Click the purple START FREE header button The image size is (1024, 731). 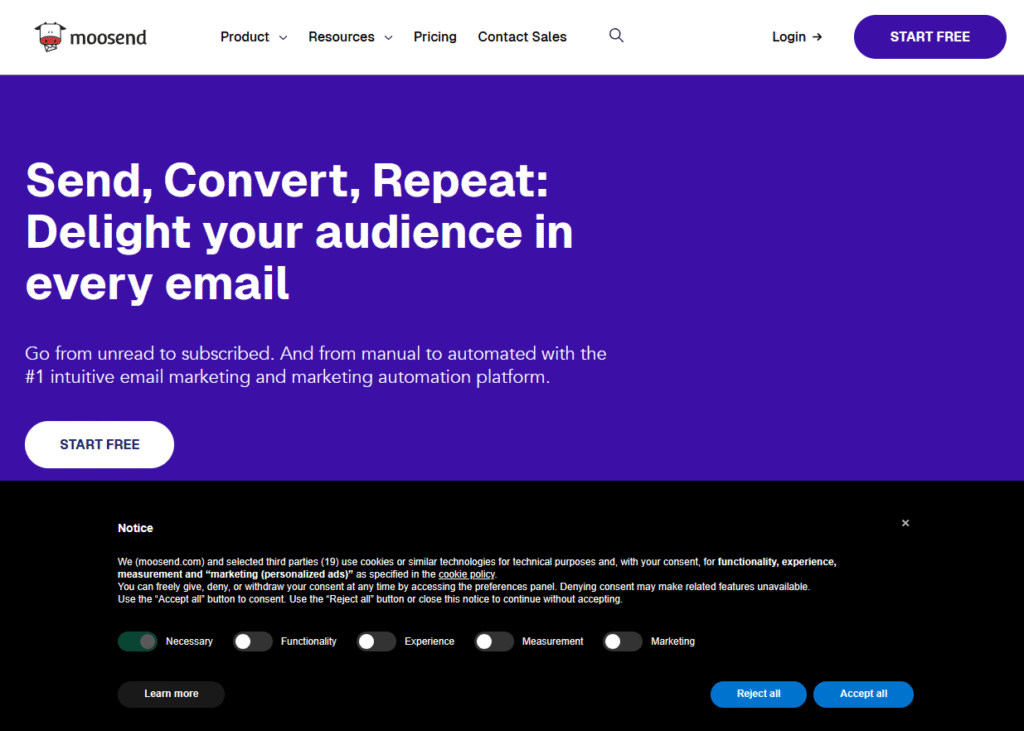click(929, 37)
